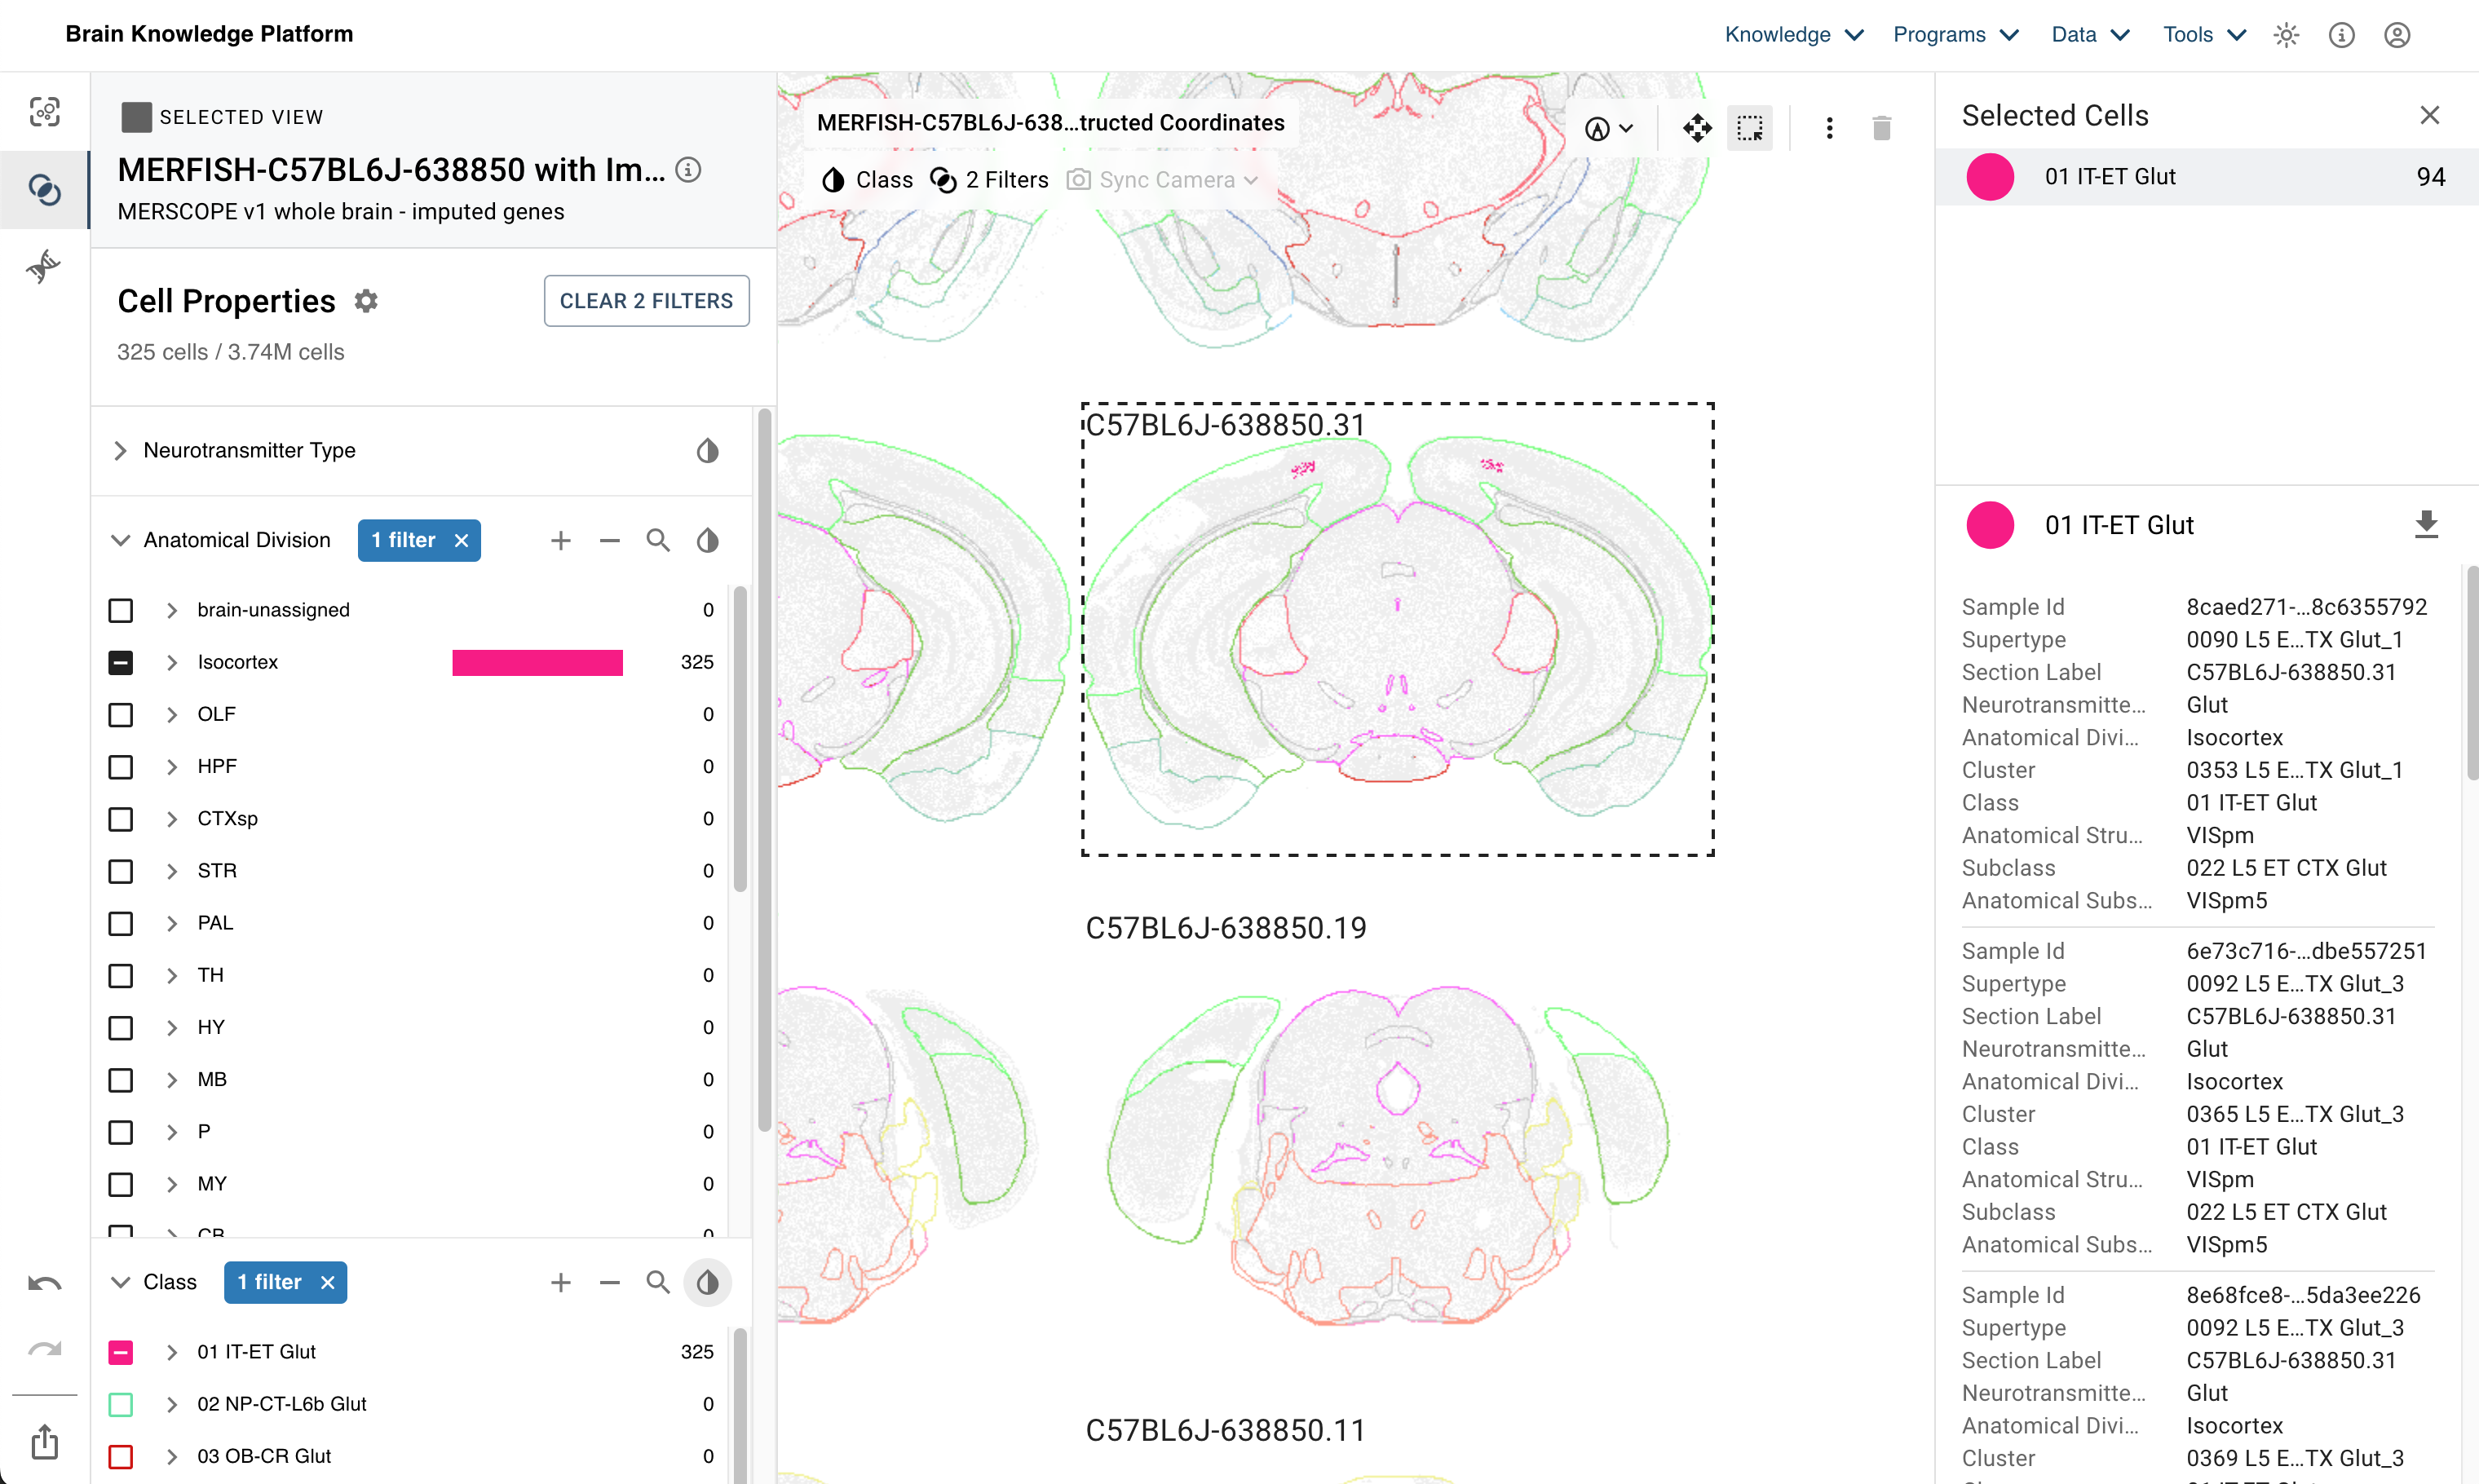Open the filters sidebar icon
Viewport: 2479px width, 1484px height.
tap(44, 189)
